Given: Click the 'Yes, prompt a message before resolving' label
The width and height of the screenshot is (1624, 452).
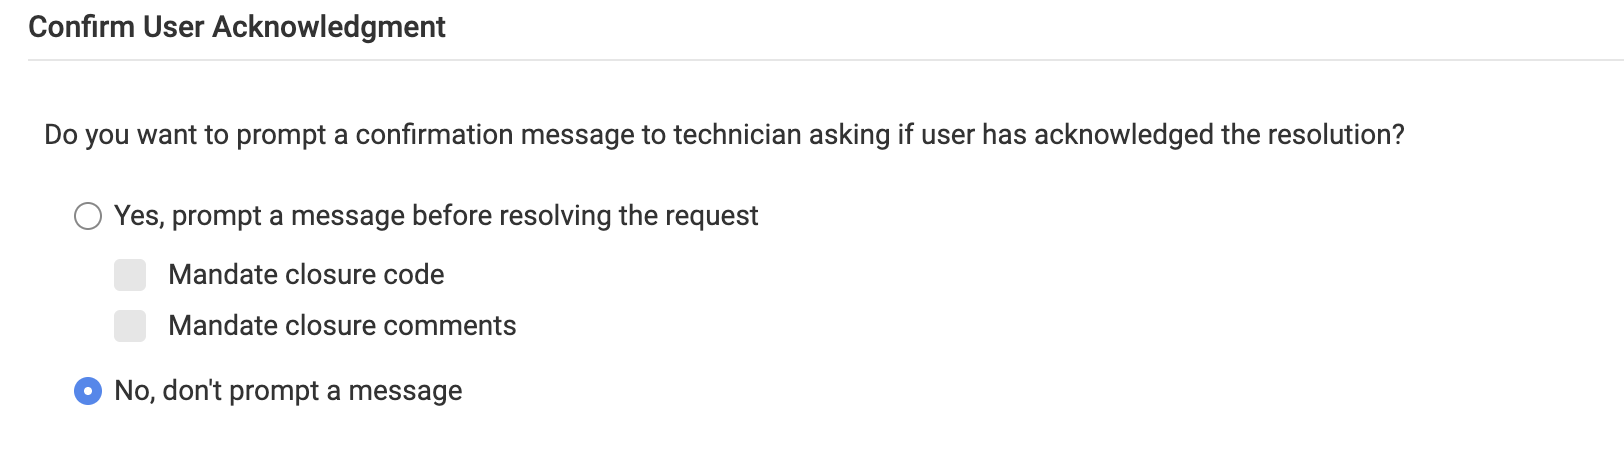Looking at the screenshot, I should 436,216.
